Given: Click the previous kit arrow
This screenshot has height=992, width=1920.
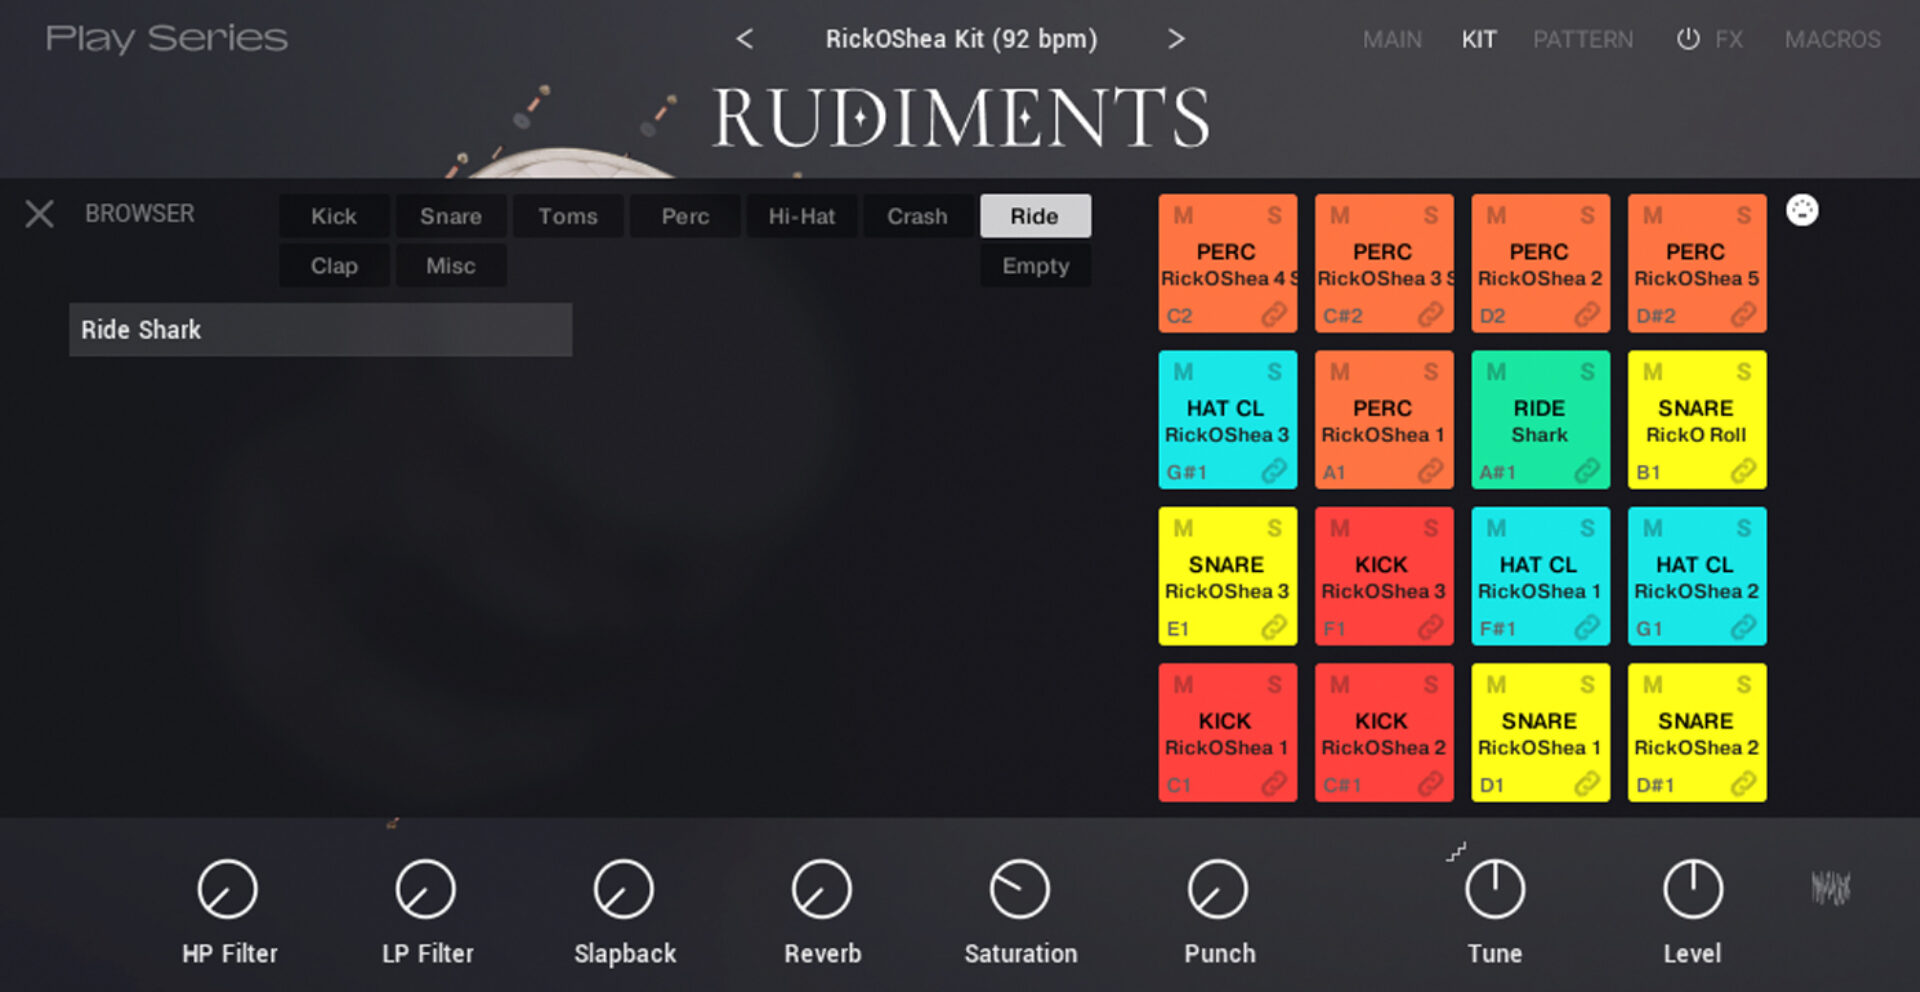Looking at the screenshot, I should pos(744,39).
